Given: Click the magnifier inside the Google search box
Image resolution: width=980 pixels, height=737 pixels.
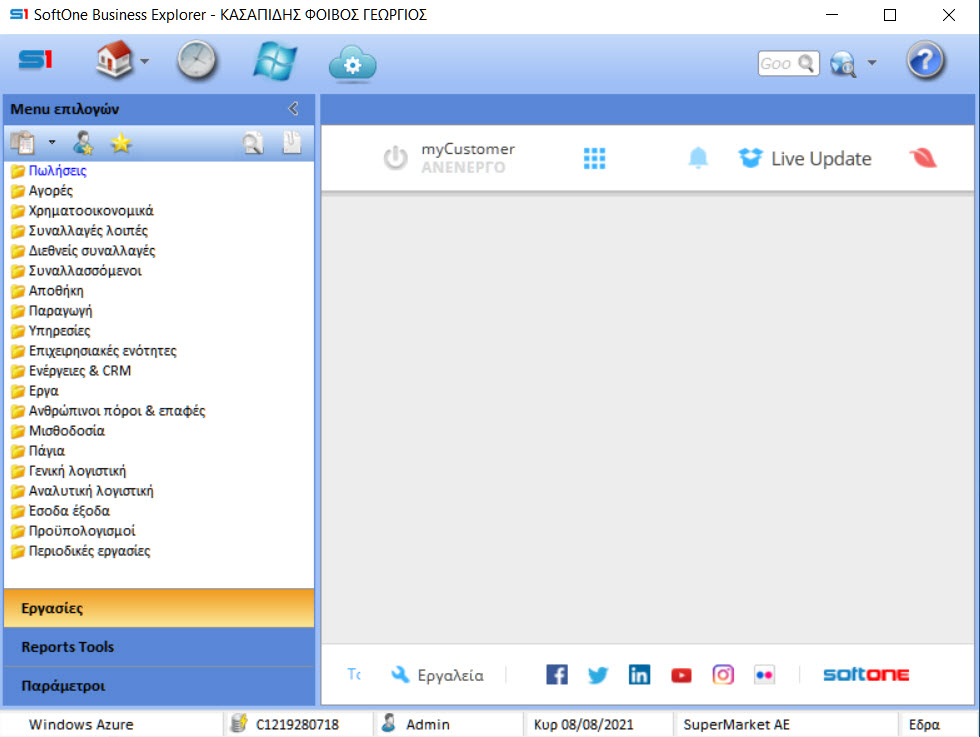Looking at the screenshot, I should [807, 63].
